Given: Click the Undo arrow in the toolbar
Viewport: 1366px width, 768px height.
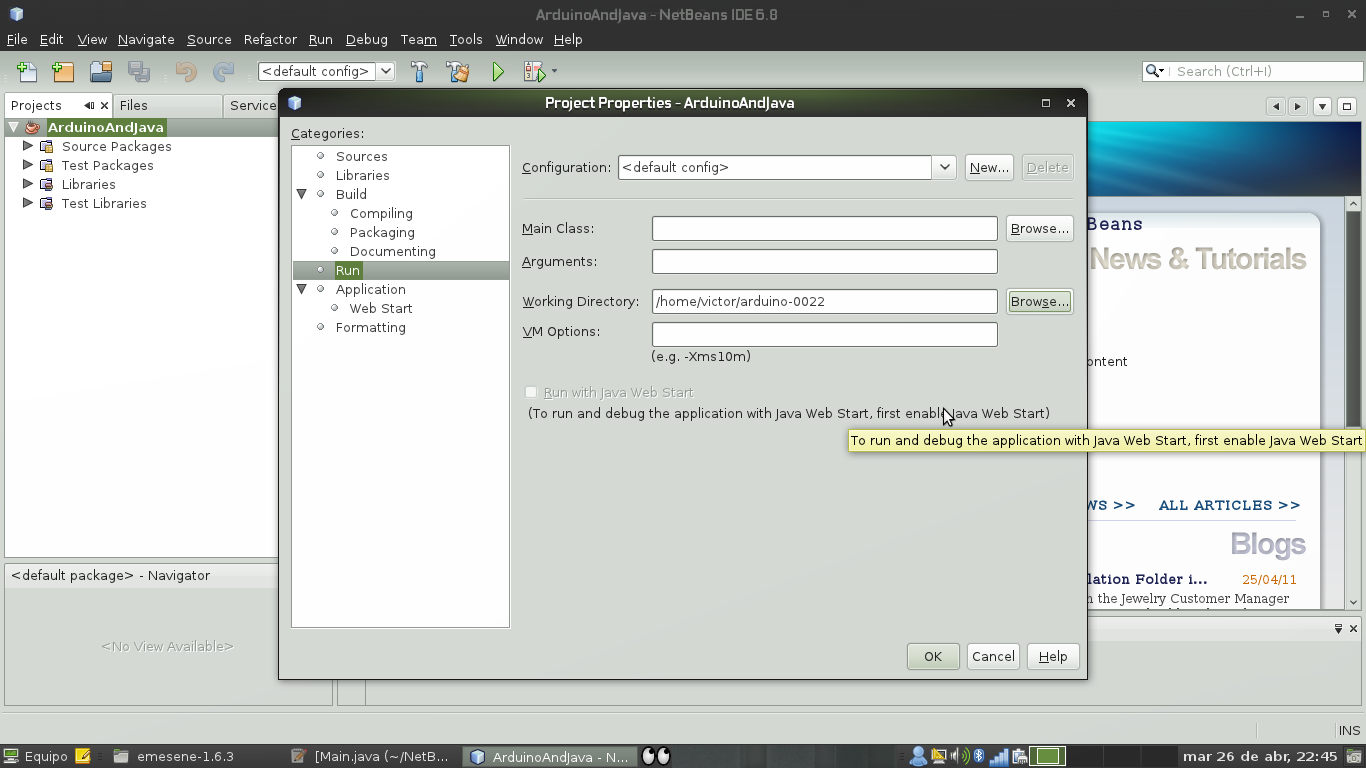Looking at the screenshot, I should 186,71.
